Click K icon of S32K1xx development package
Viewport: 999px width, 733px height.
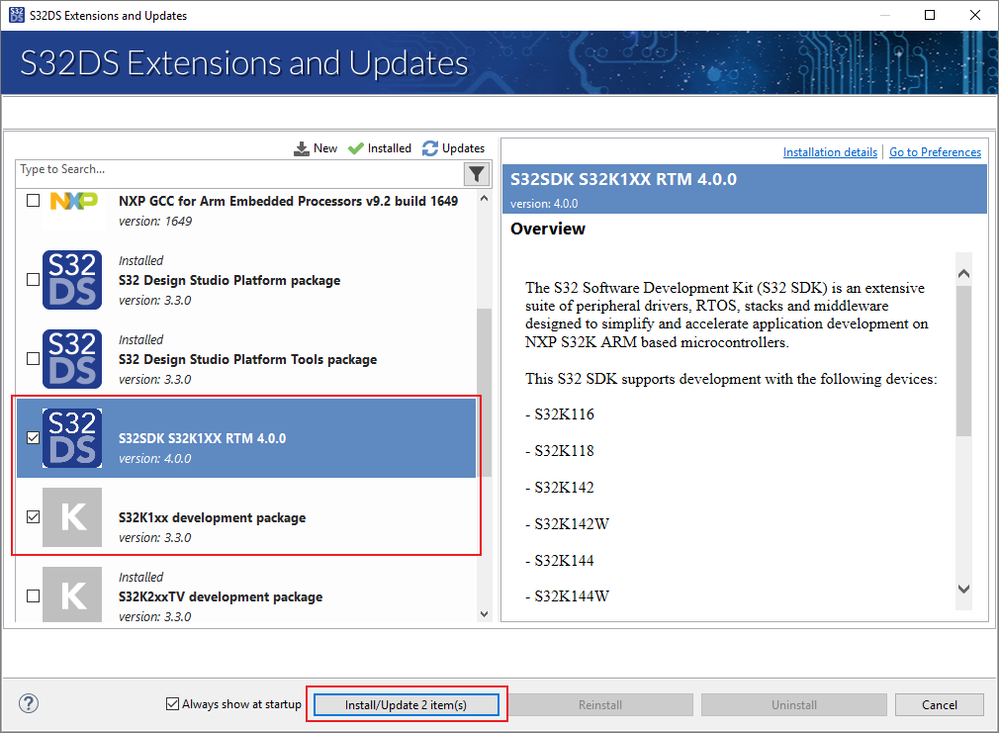tap(72, 517)
